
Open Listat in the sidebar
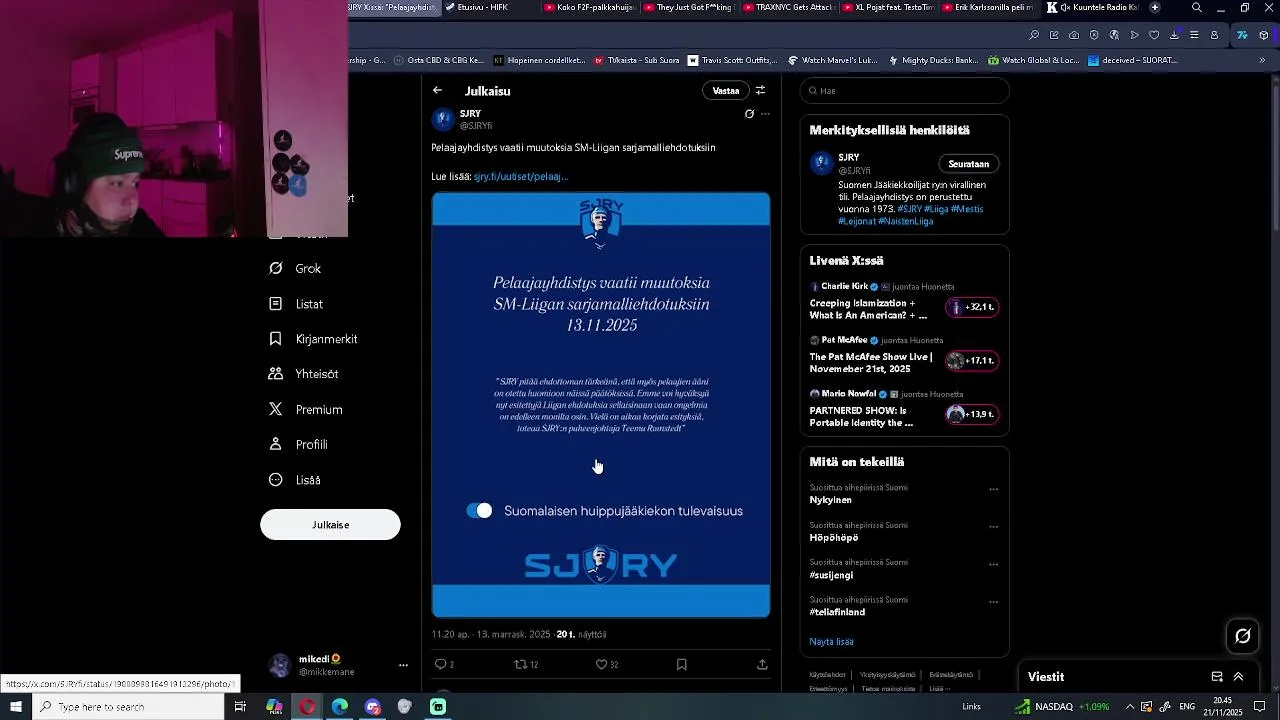pyautogui.click(x=297, y=304)
